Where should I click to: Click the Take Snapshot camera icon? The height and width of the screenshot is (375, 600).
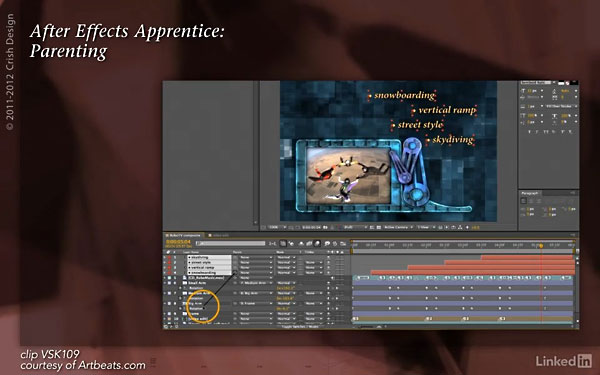click(326, 227)
